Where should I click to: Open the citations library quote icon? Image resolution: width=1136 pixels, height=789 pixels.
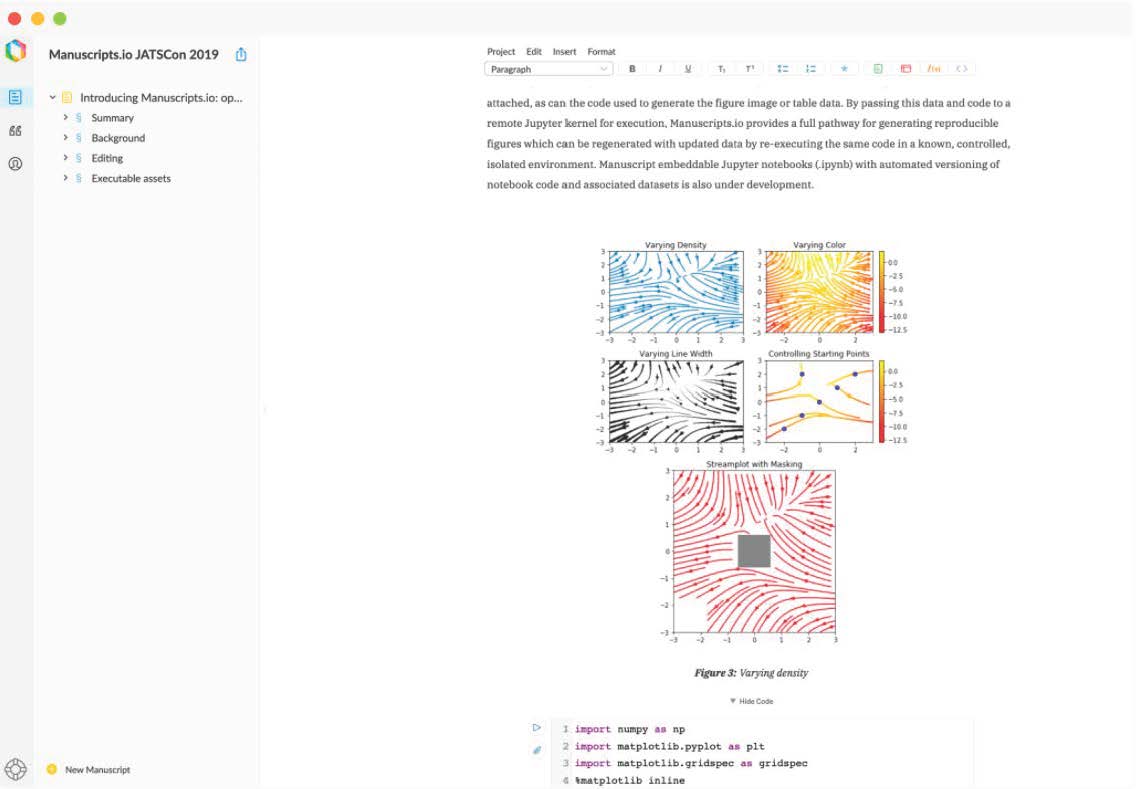click(15, 131)
